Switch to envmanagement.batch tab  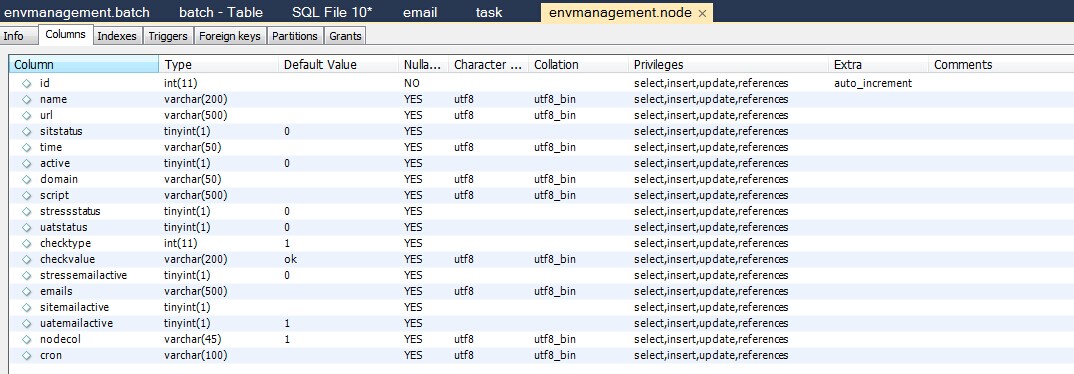click(x=77, y=13)
